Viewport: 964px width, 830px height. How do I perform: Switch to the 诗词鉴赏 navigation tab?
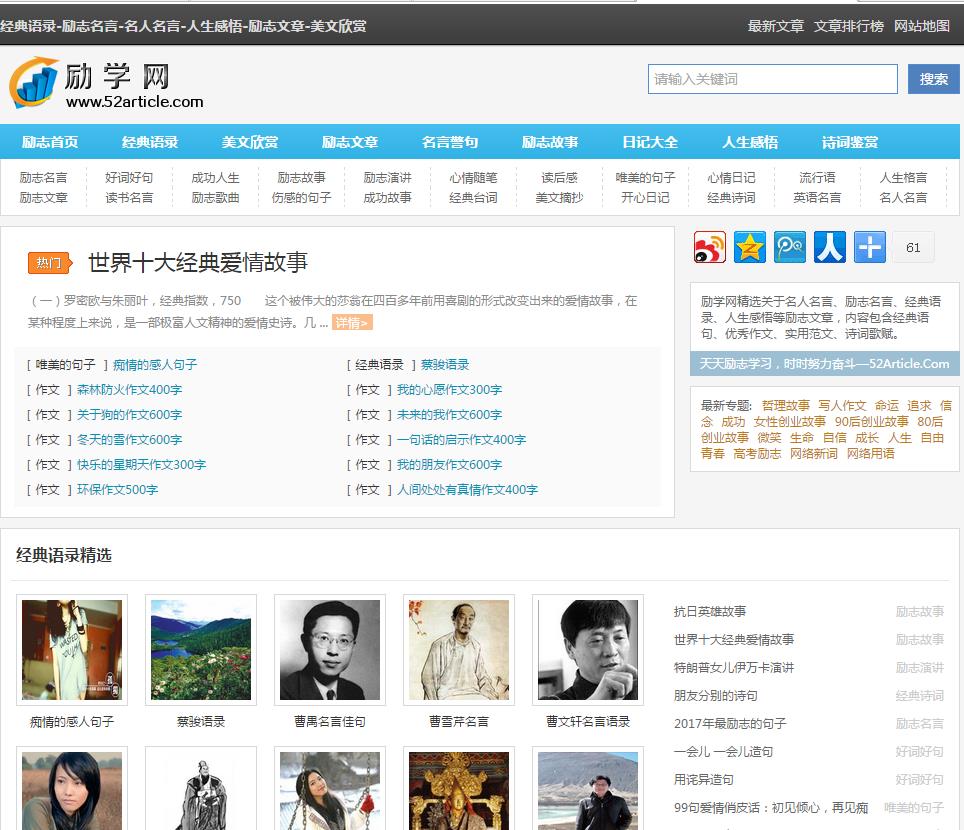tap(850, 142)
